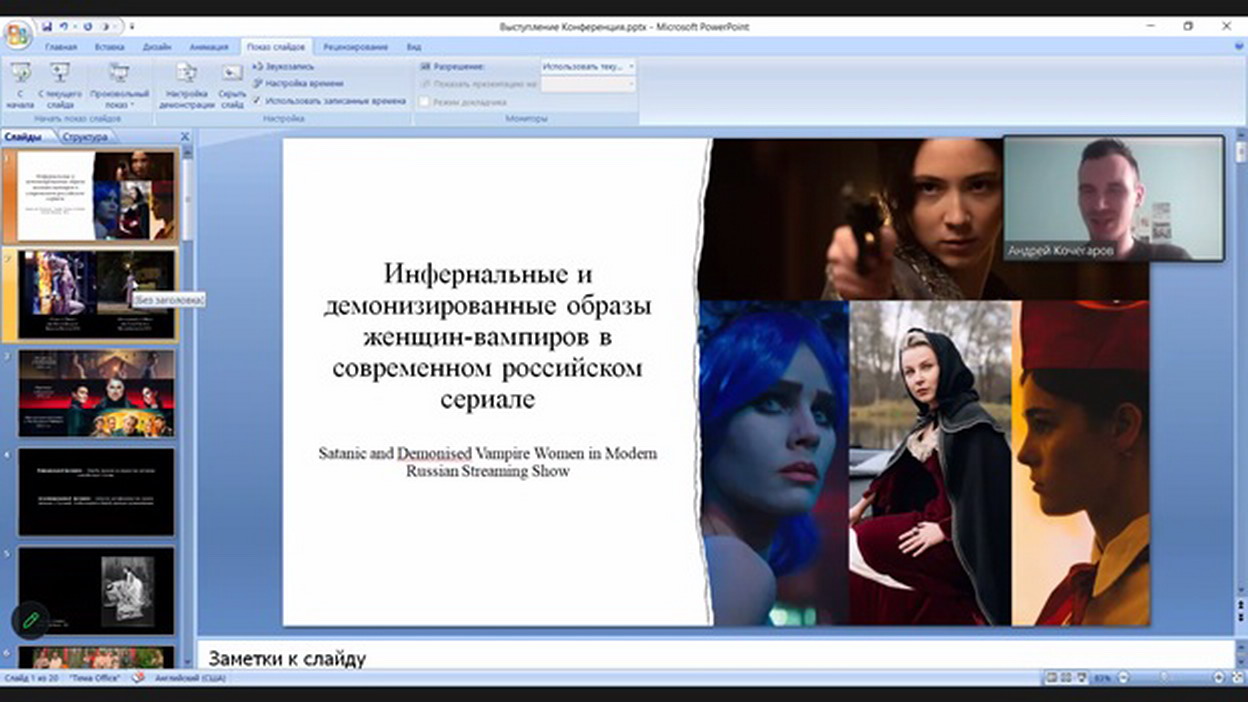Click the spell check status bar icon

(138, 678)
